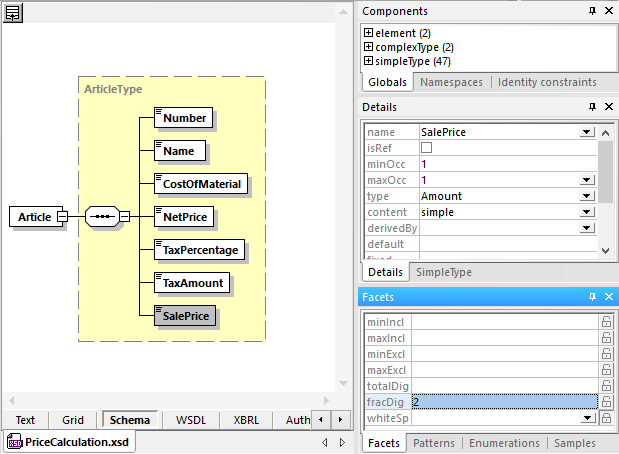The image size is (619, 454).
Task: Collapse the Article element node
Action: click(62, 216)
